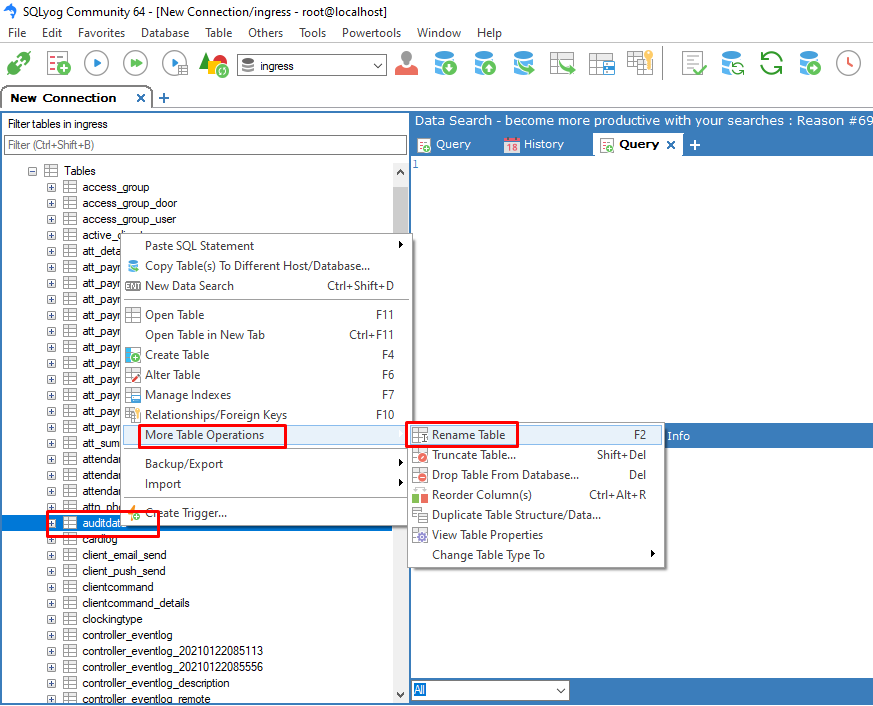Click the table with key icon

click(640, 62)
